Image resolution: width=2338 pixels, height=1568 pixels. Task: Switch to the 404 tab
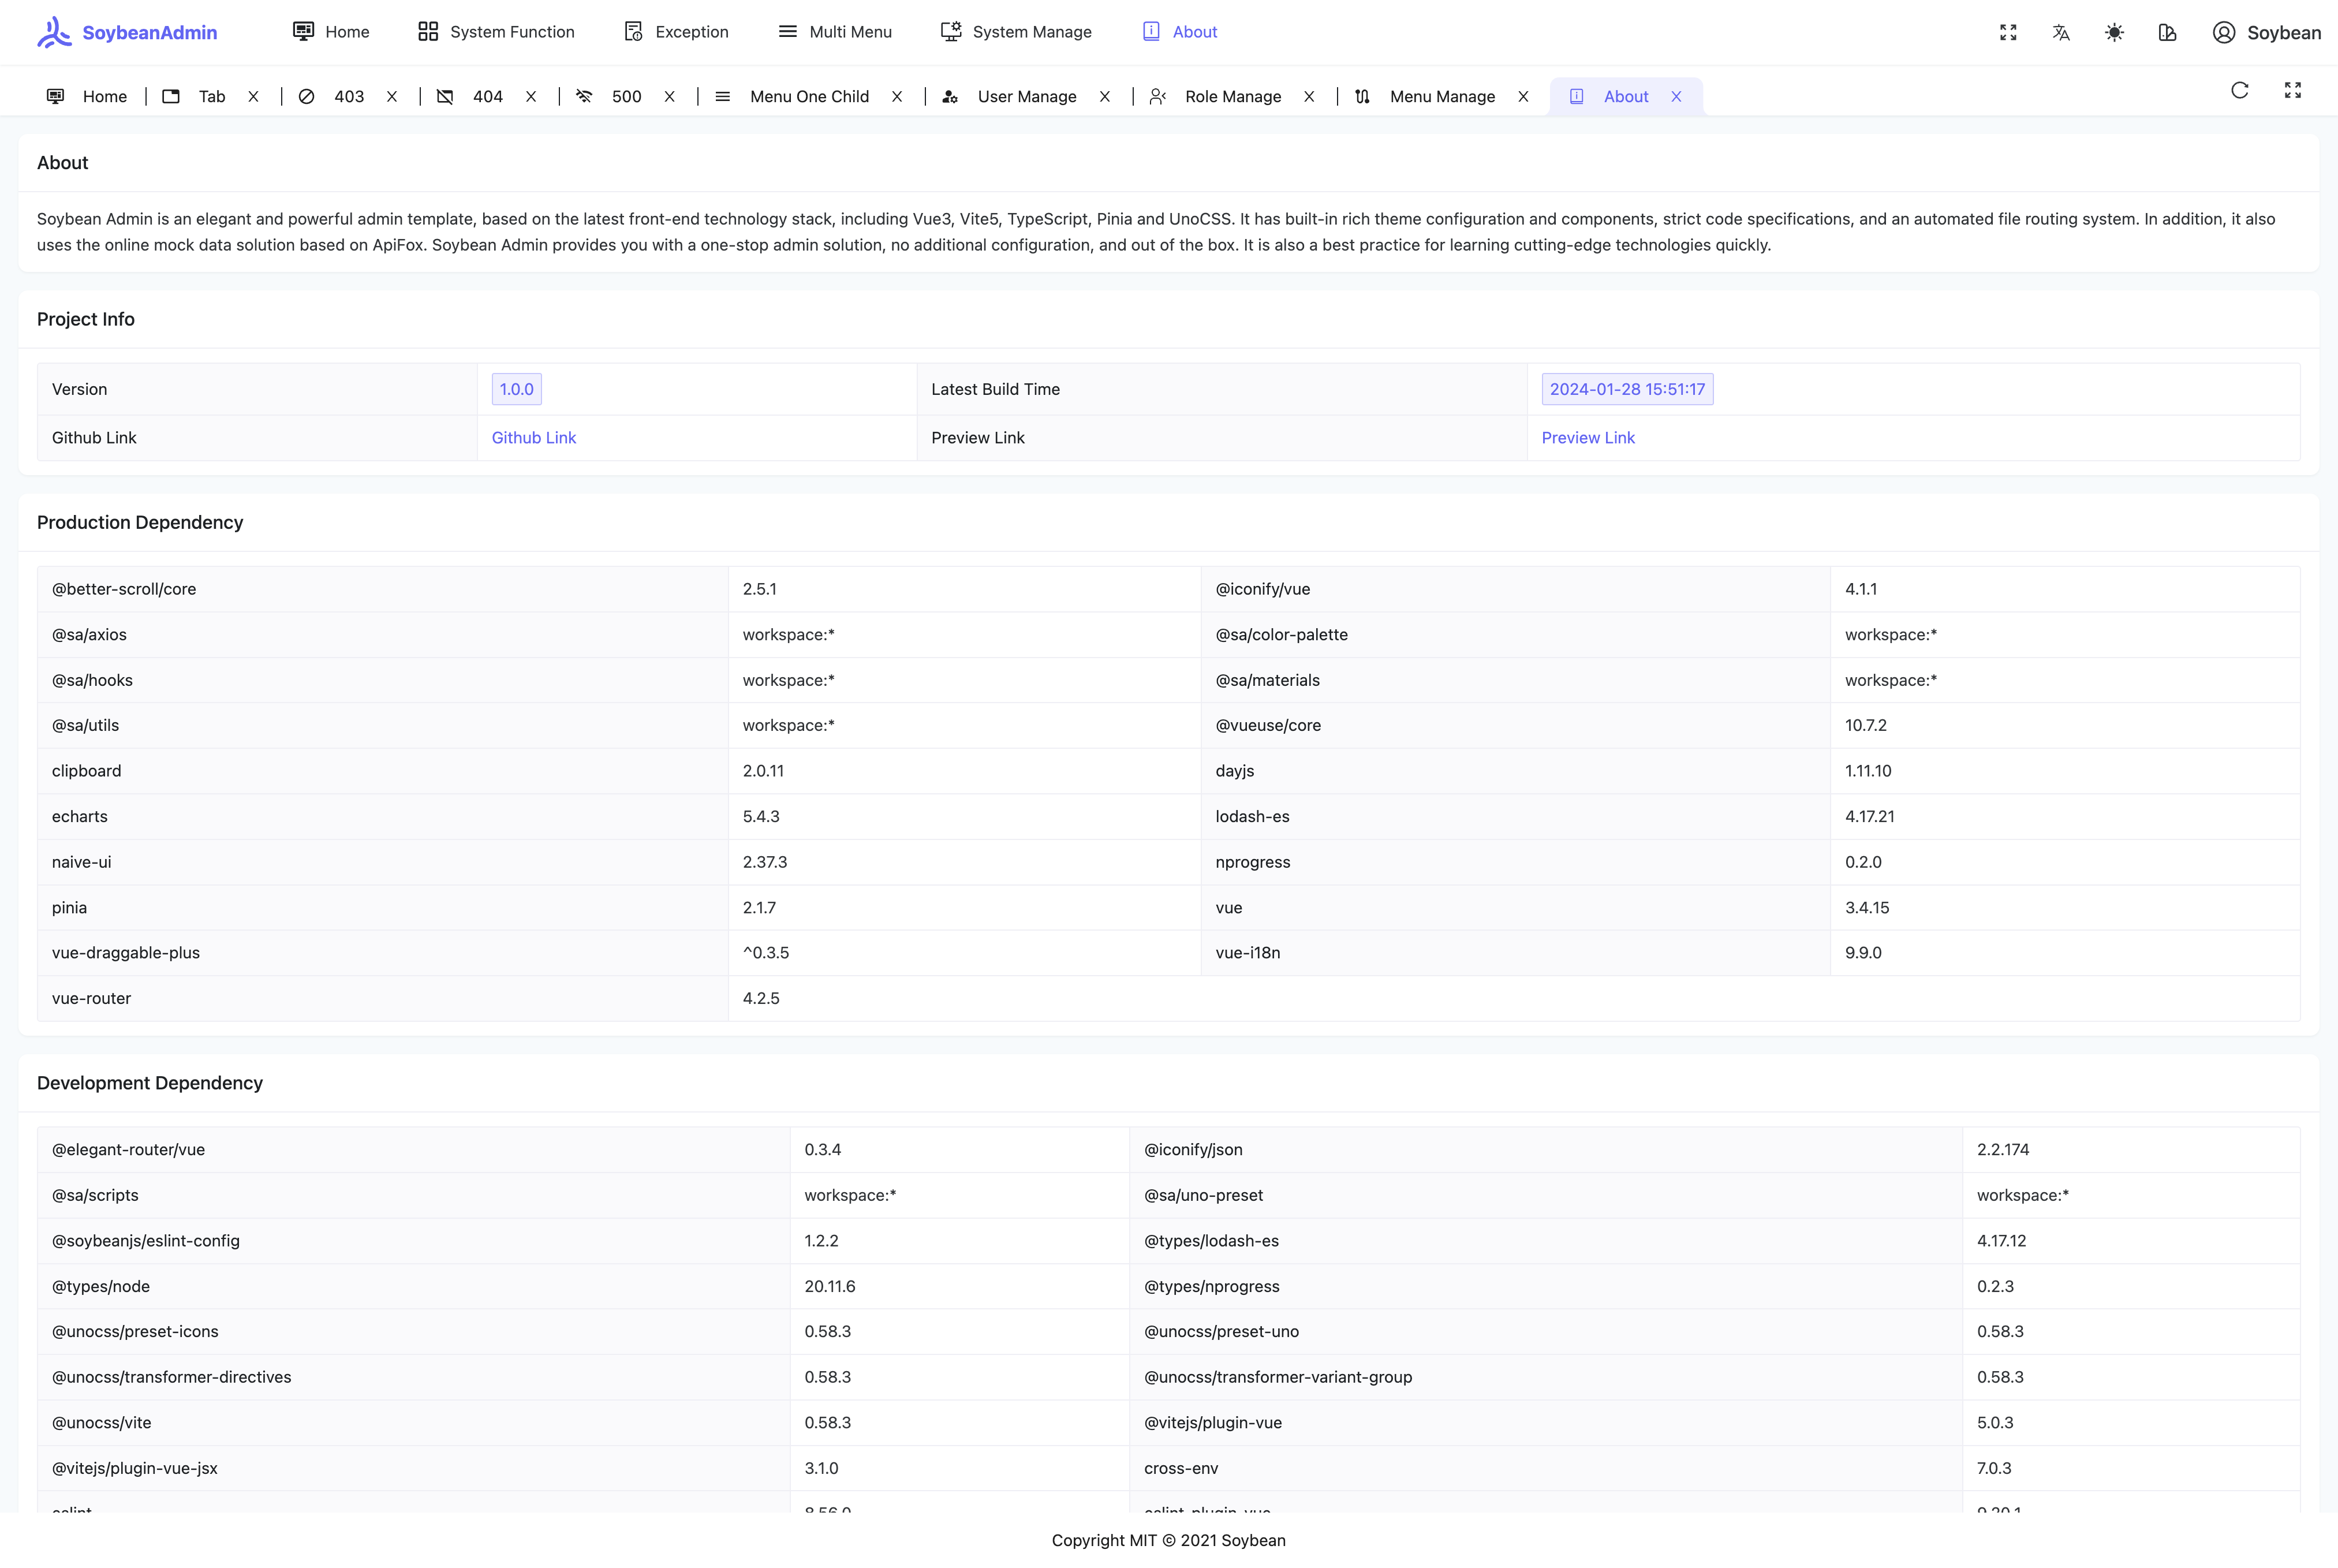point(487,96)
